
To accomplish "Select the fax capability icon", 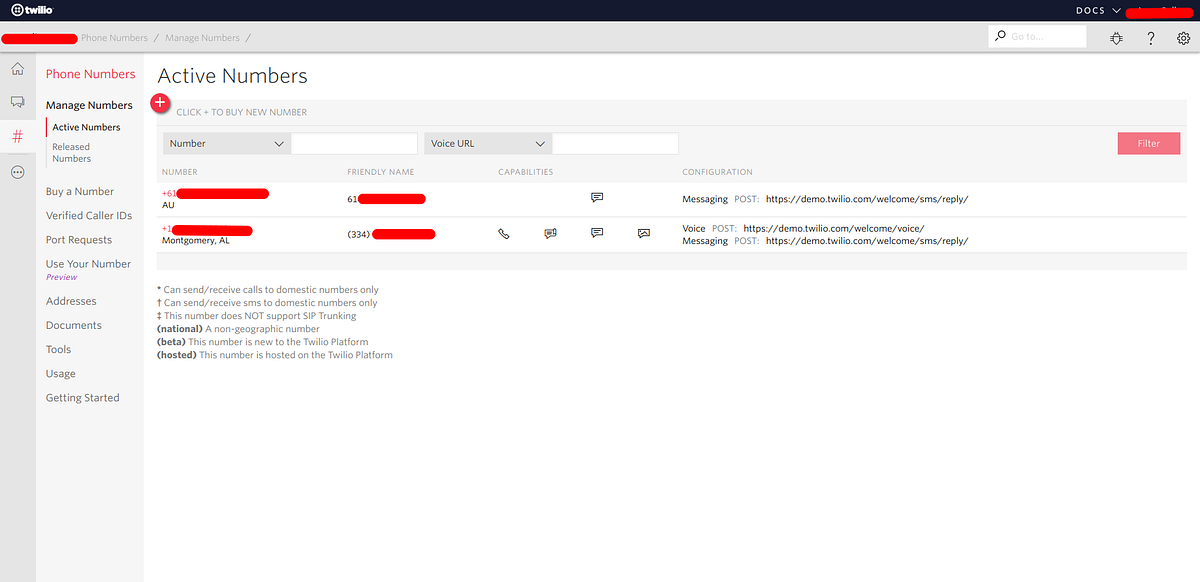I will coord(550,233).
